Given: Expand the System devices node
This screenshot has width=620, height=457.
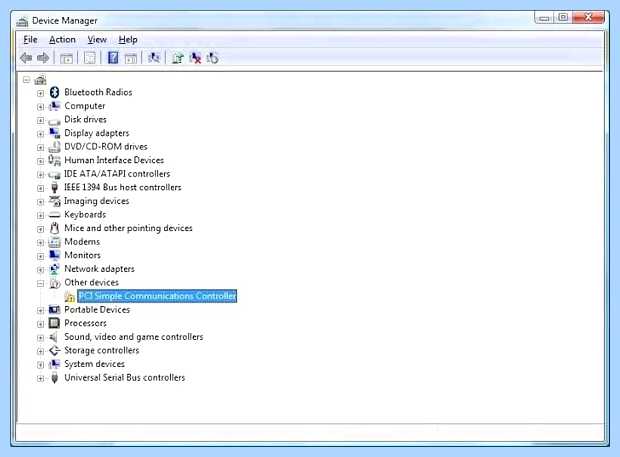Looking at the screenshot, I should 40,364.
